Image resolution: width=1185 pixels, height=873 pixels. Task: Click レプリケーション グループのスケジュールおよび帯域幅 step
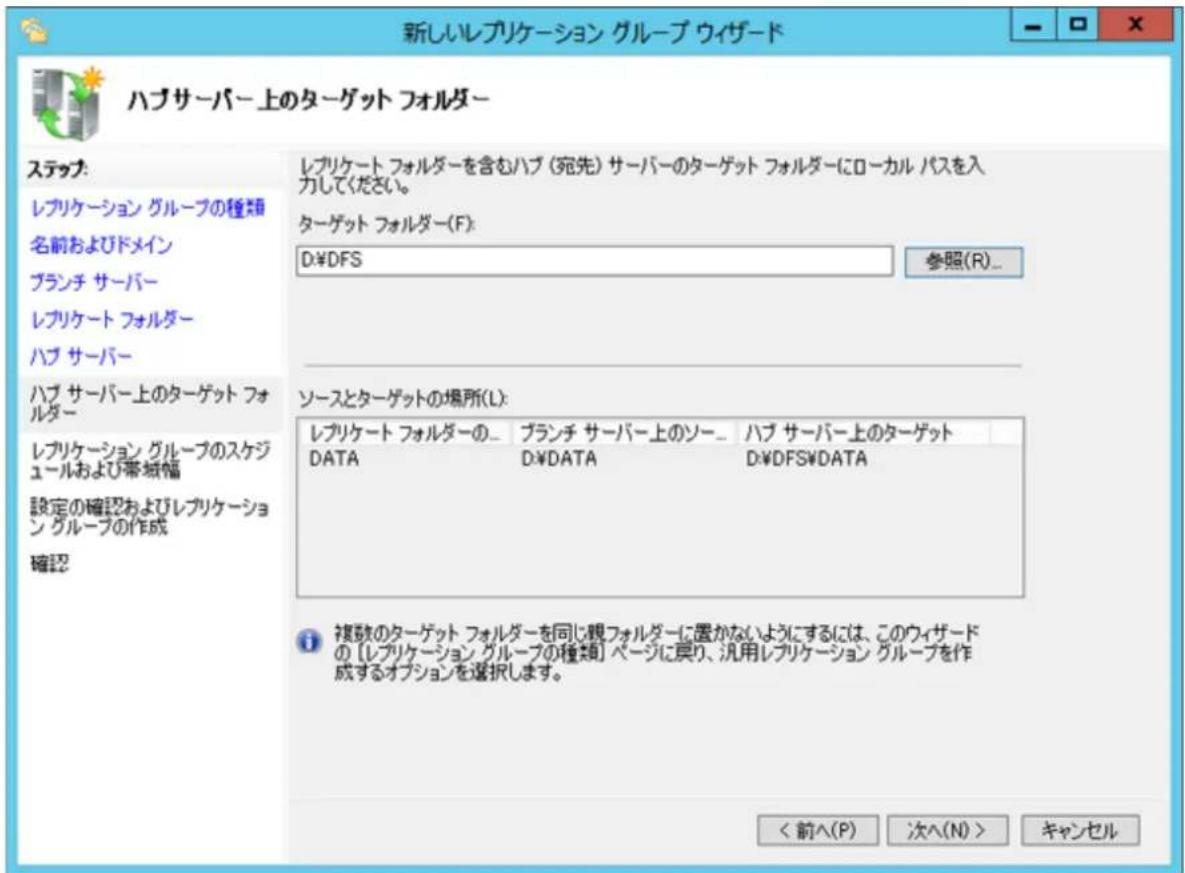point(150,460)
